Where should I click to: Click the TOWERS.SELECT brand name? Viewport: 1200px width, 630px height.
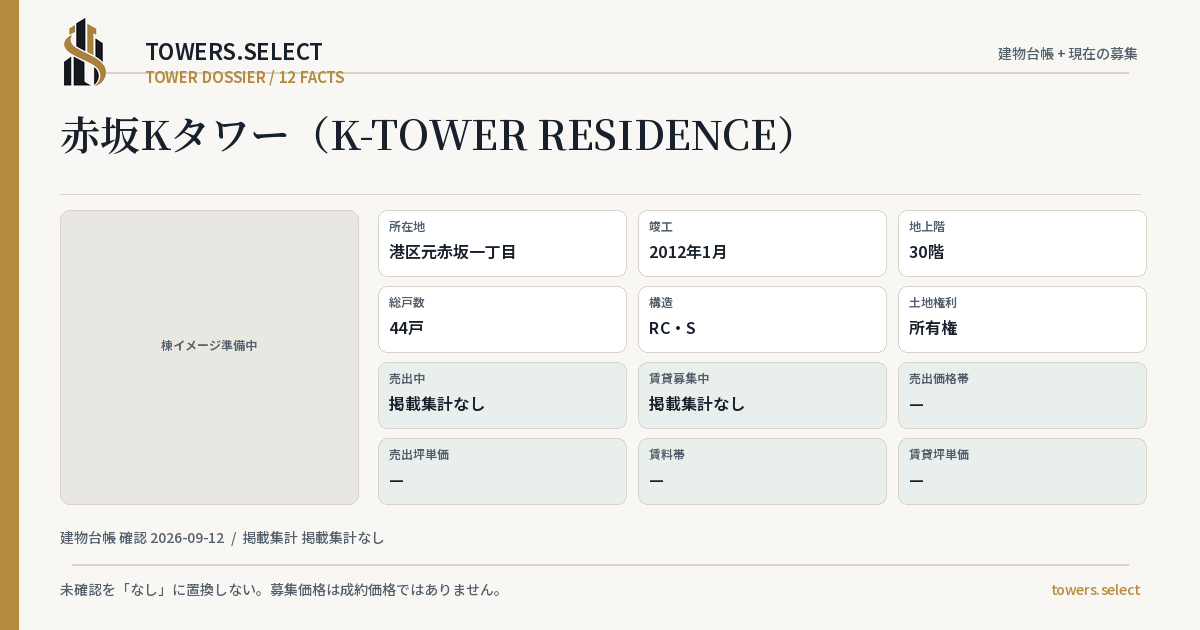click(234, 52)
